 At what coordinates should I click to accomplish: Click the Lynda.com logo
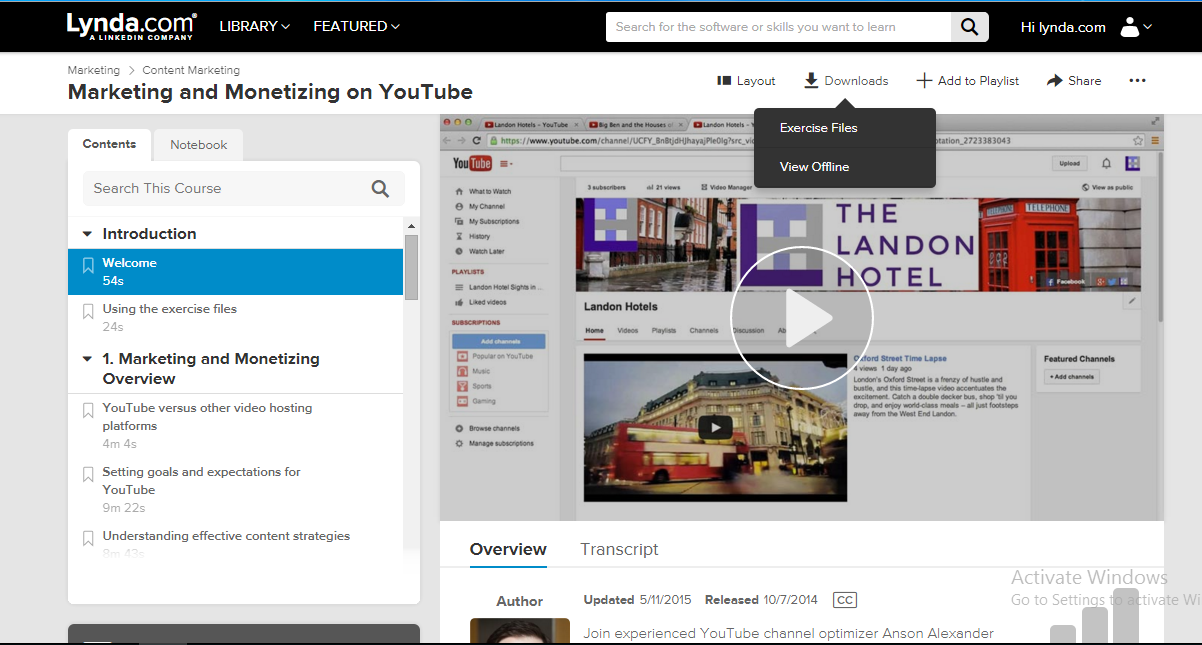tap(132, 26)
